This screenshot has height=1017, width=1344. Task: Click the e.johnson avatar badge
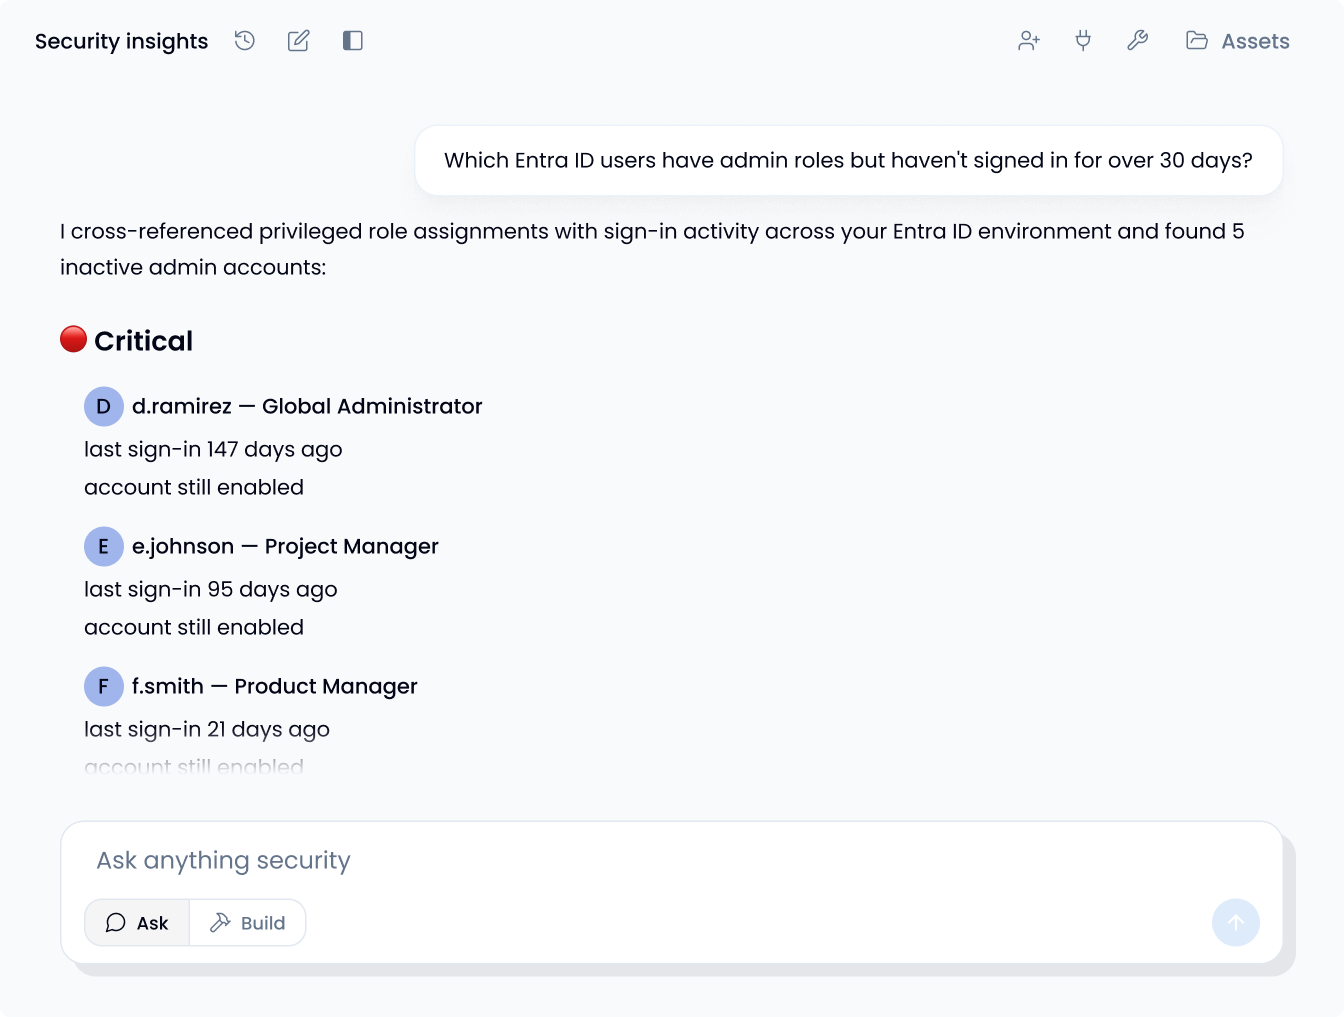click(x=103, y=547)
